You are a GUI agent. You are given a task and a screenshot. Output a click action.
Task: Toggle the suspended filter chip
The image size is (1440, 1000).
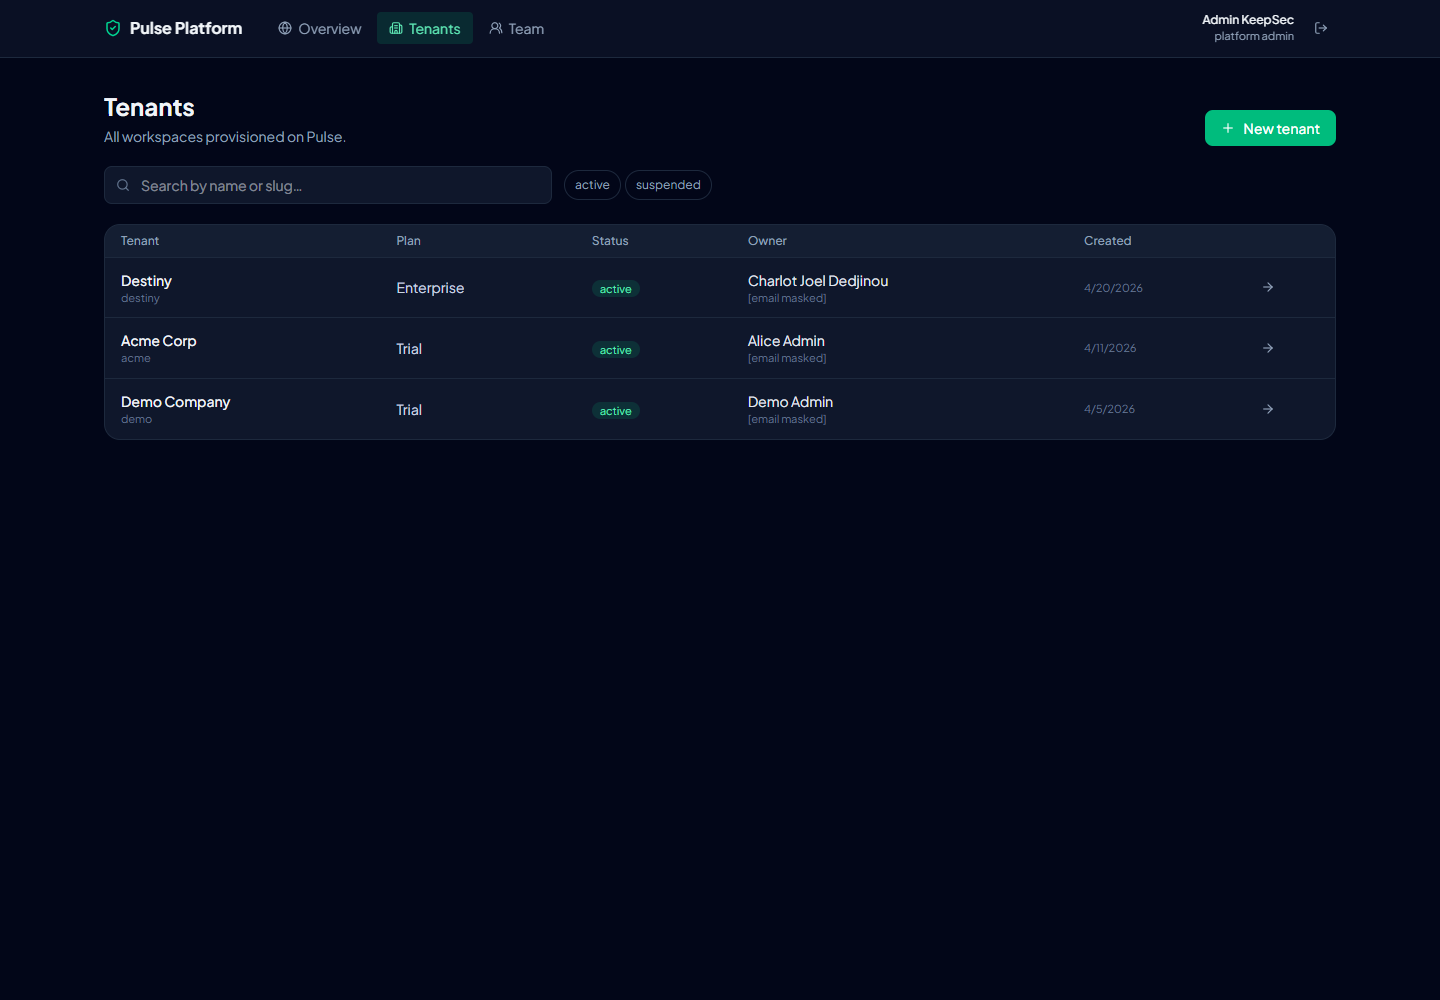coord(668,185)
